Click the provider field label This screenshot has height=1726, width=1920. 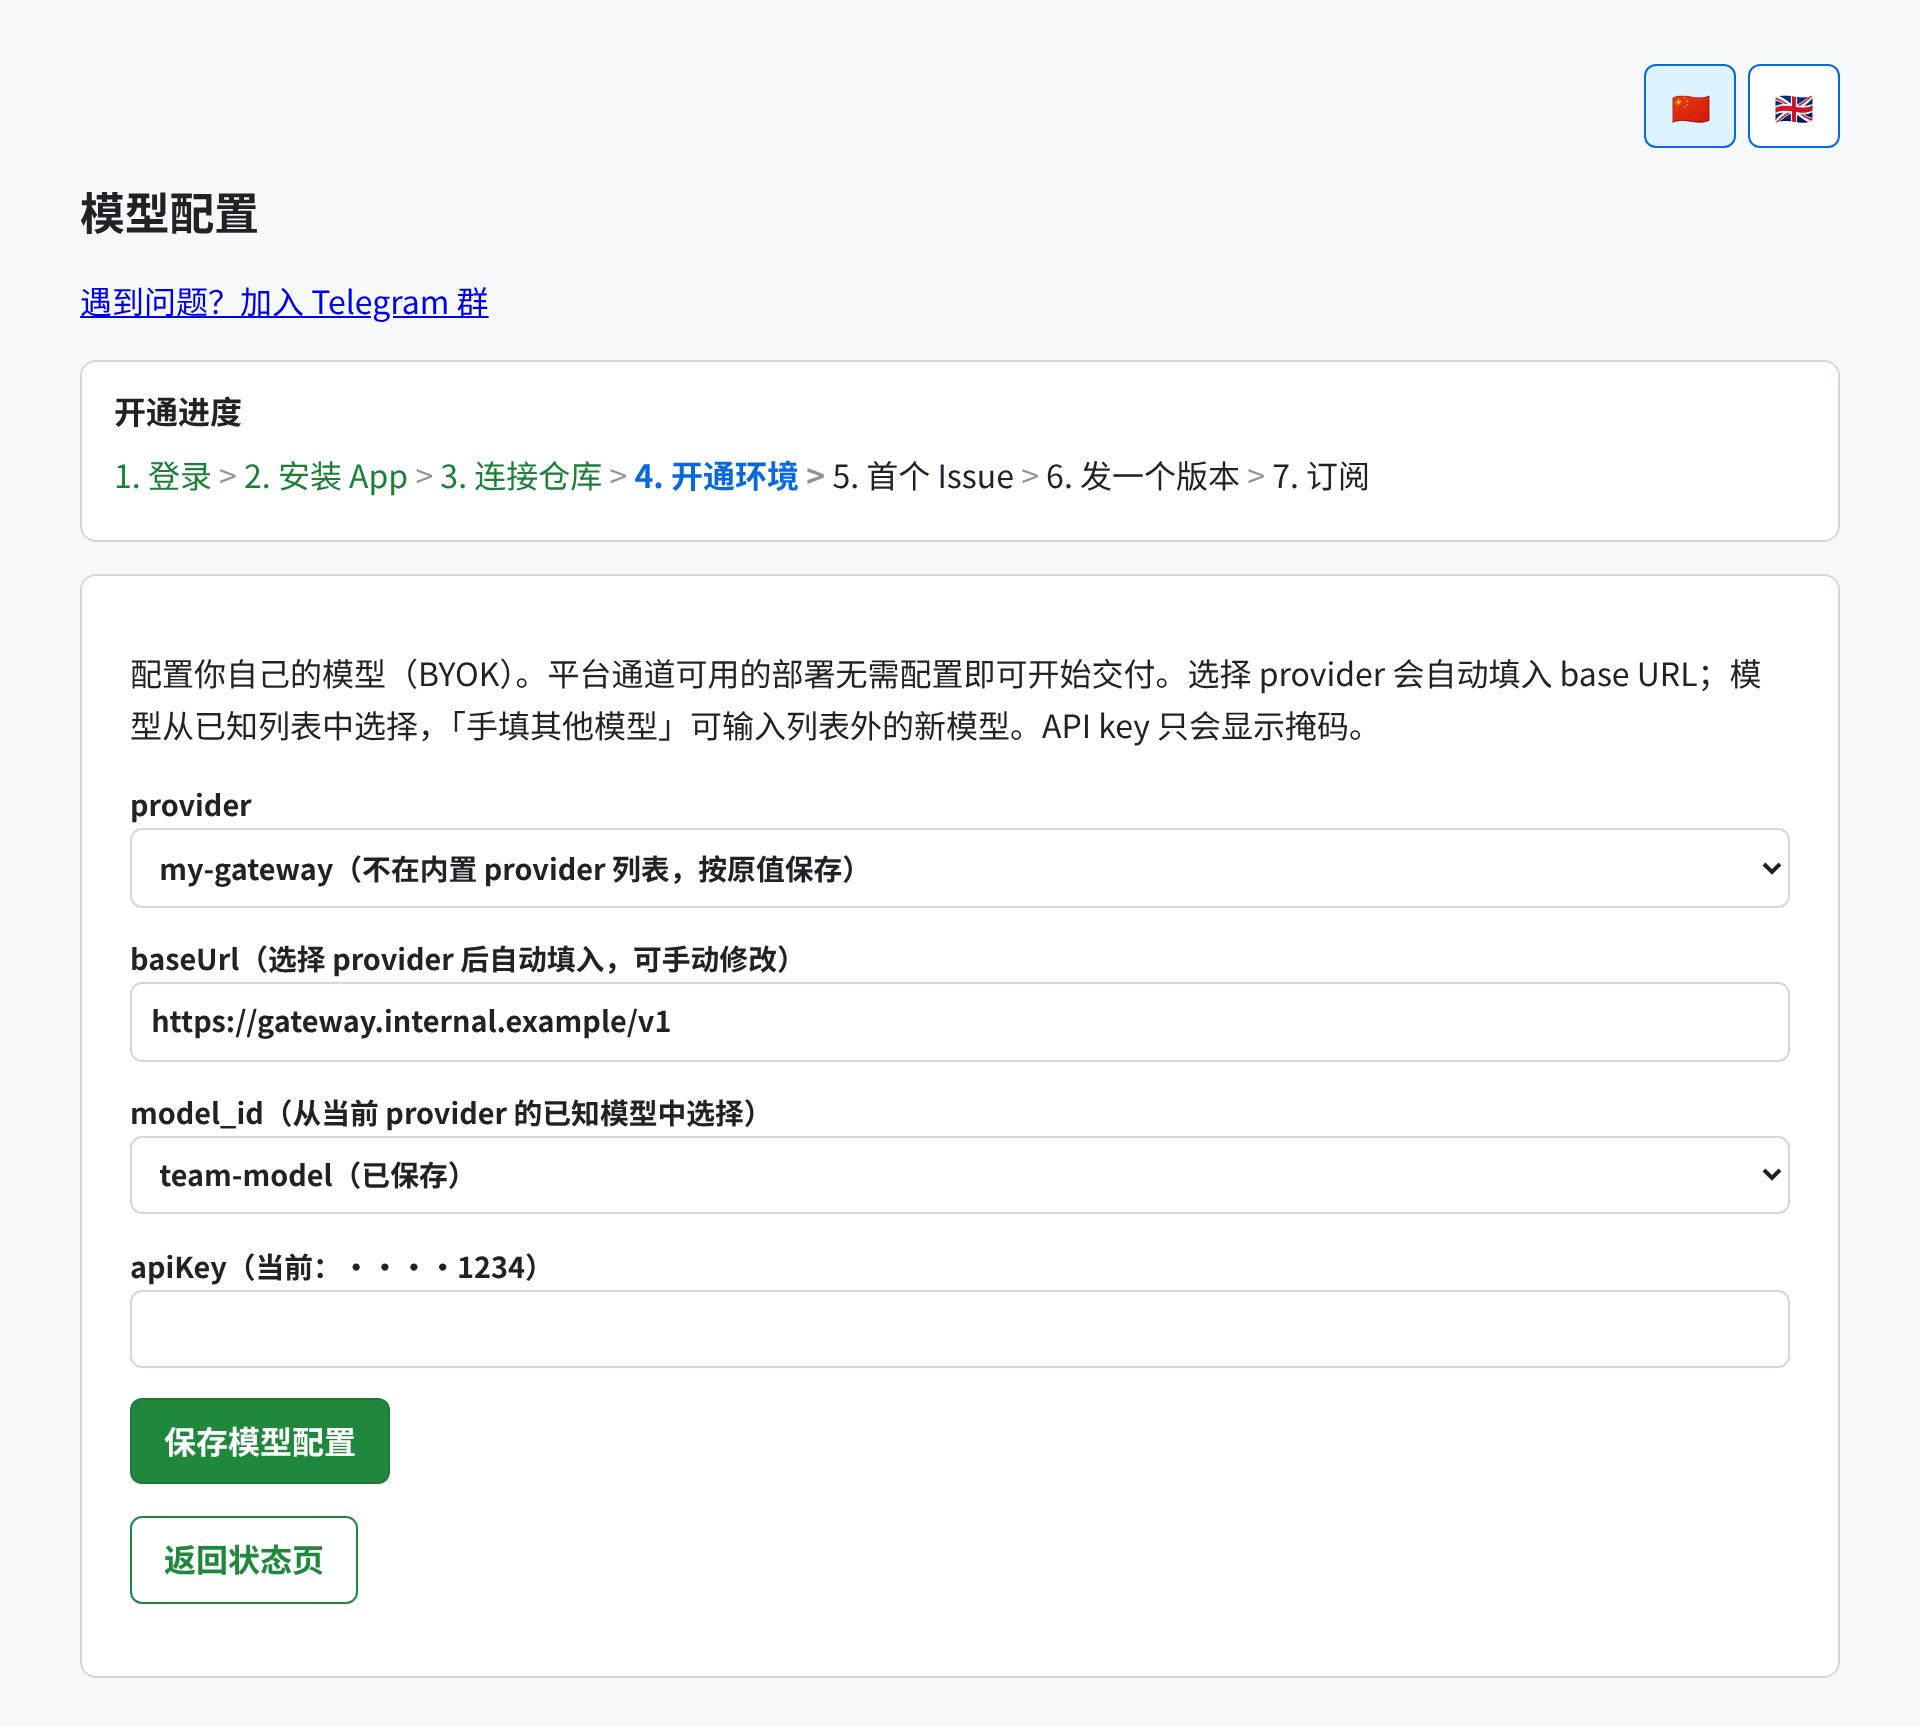point(191,805)
